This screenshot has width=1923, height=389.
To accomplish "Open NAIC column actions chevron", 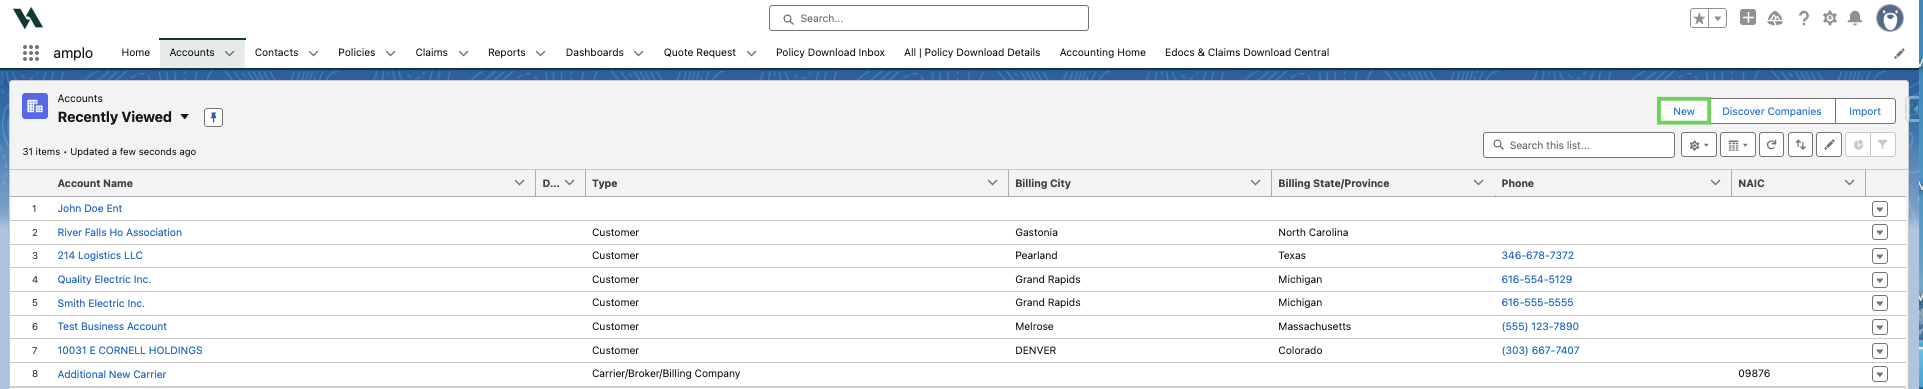I will pos(1849,183).
